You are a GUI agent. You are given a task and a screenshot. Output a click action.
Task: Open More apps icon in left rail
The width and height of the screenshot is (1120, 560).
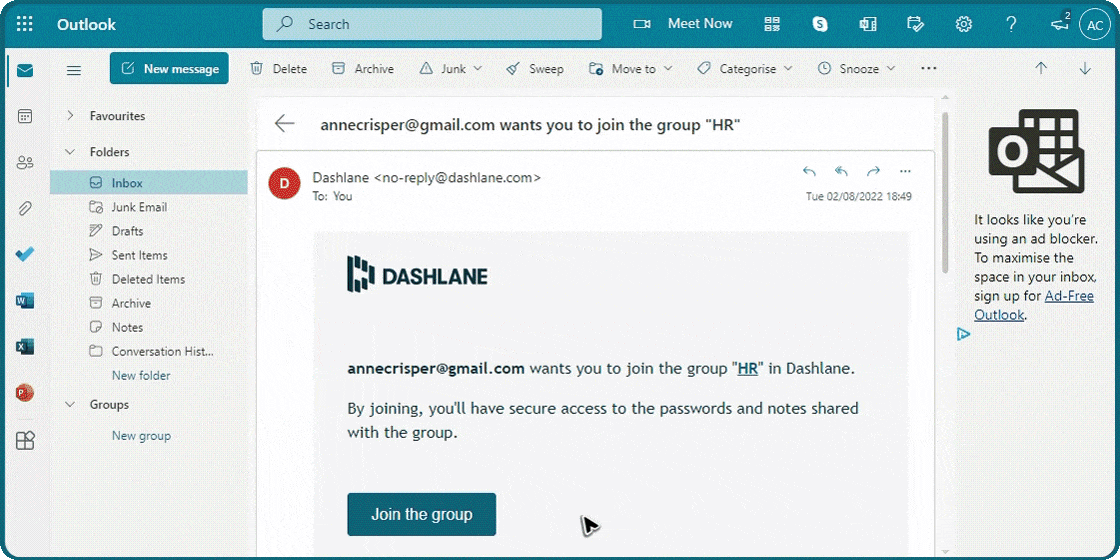[x=25, y=440]
